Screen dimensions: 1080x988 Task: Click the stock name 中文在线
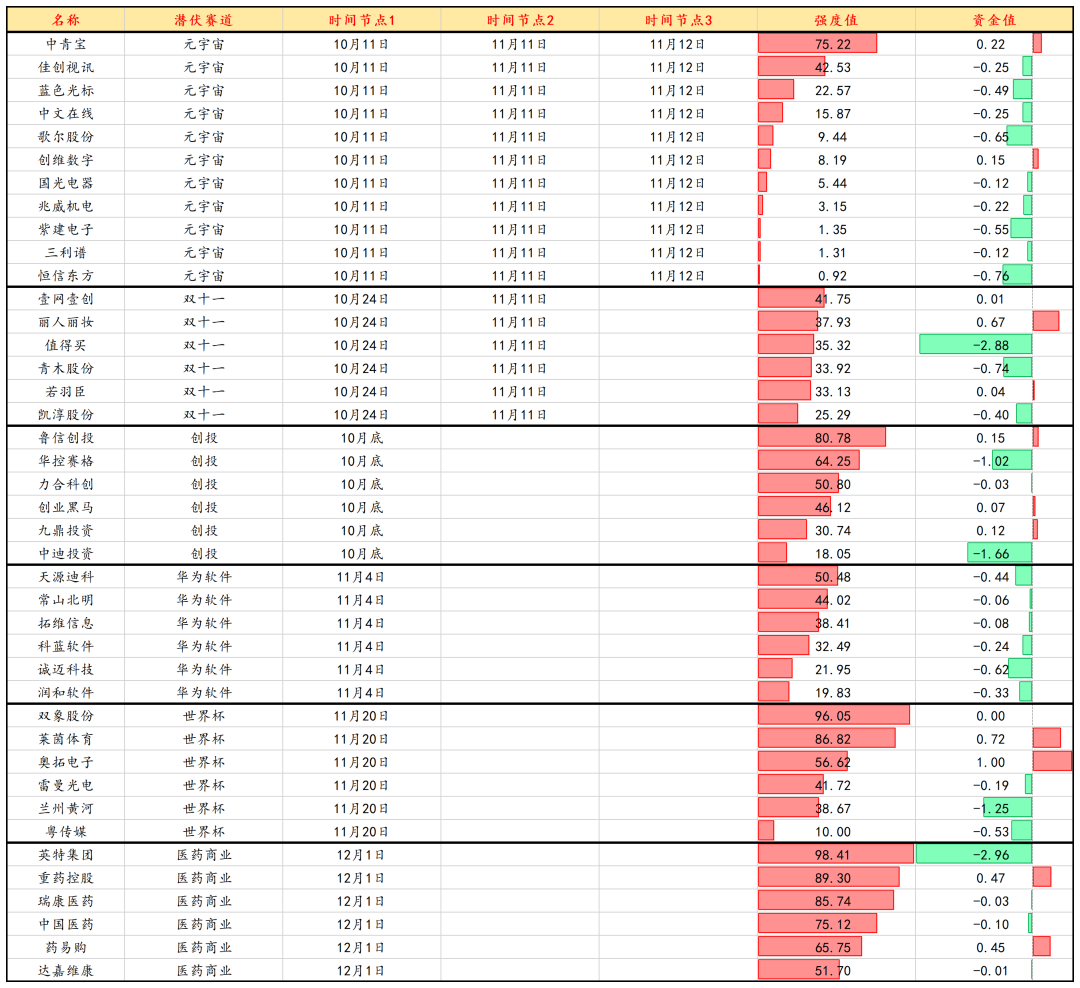click(x=65, y=114)
